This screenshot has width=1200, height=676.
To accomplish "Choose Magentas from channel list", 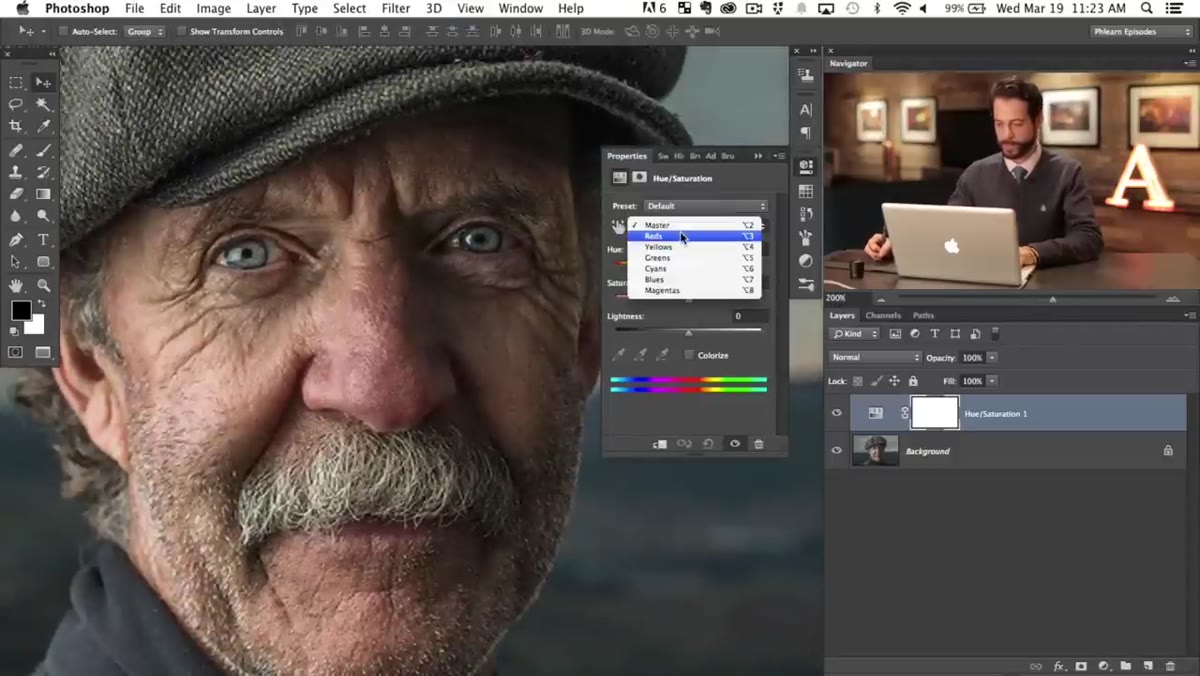I will click(x=694, y=290).
